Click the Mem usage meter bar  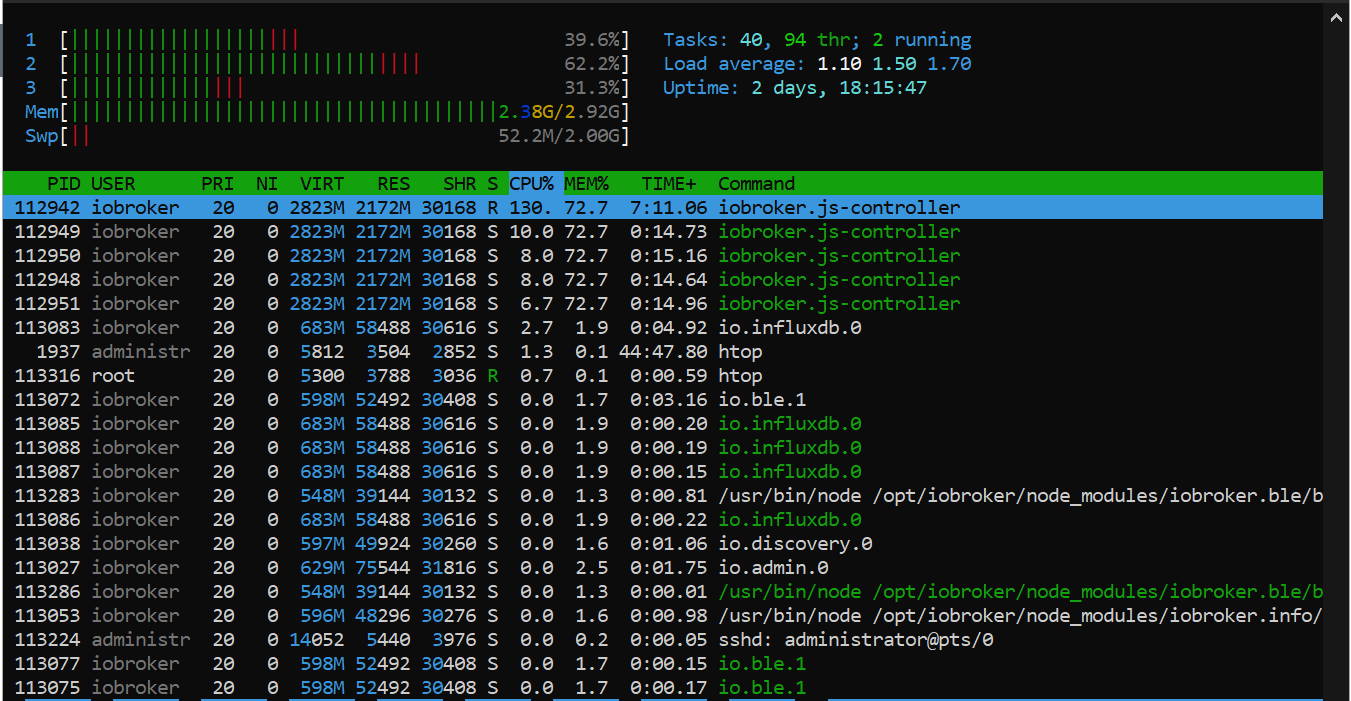point(346,112)
